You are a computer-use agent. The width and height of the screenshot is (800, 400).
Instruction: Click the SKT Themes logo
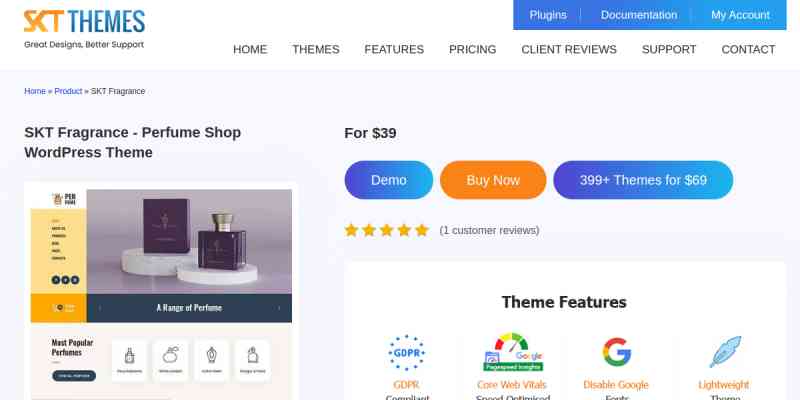(84, 29)
